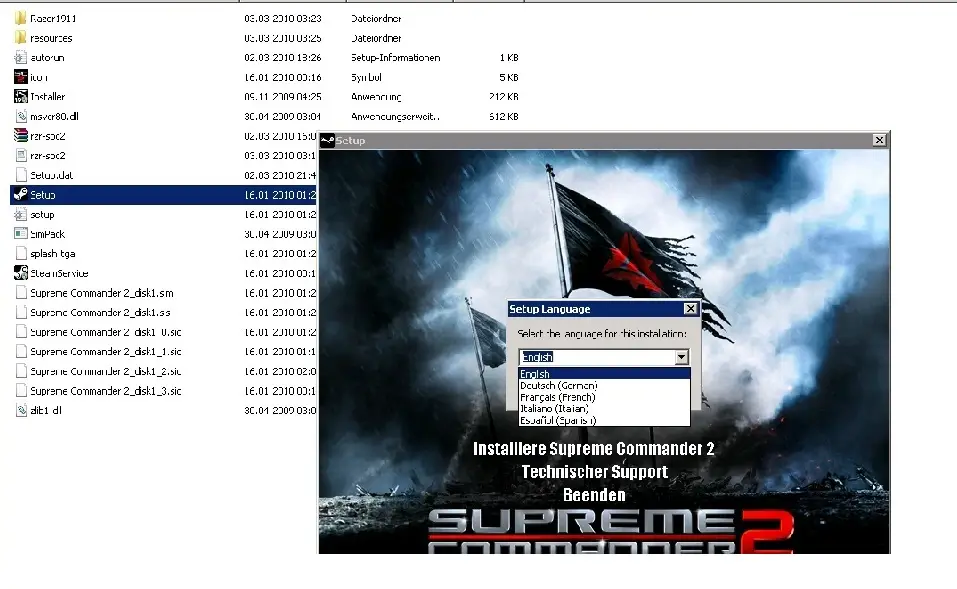Click the 1 KB size of autorun
The image size is (957, 589).
[x=509, y=57]
